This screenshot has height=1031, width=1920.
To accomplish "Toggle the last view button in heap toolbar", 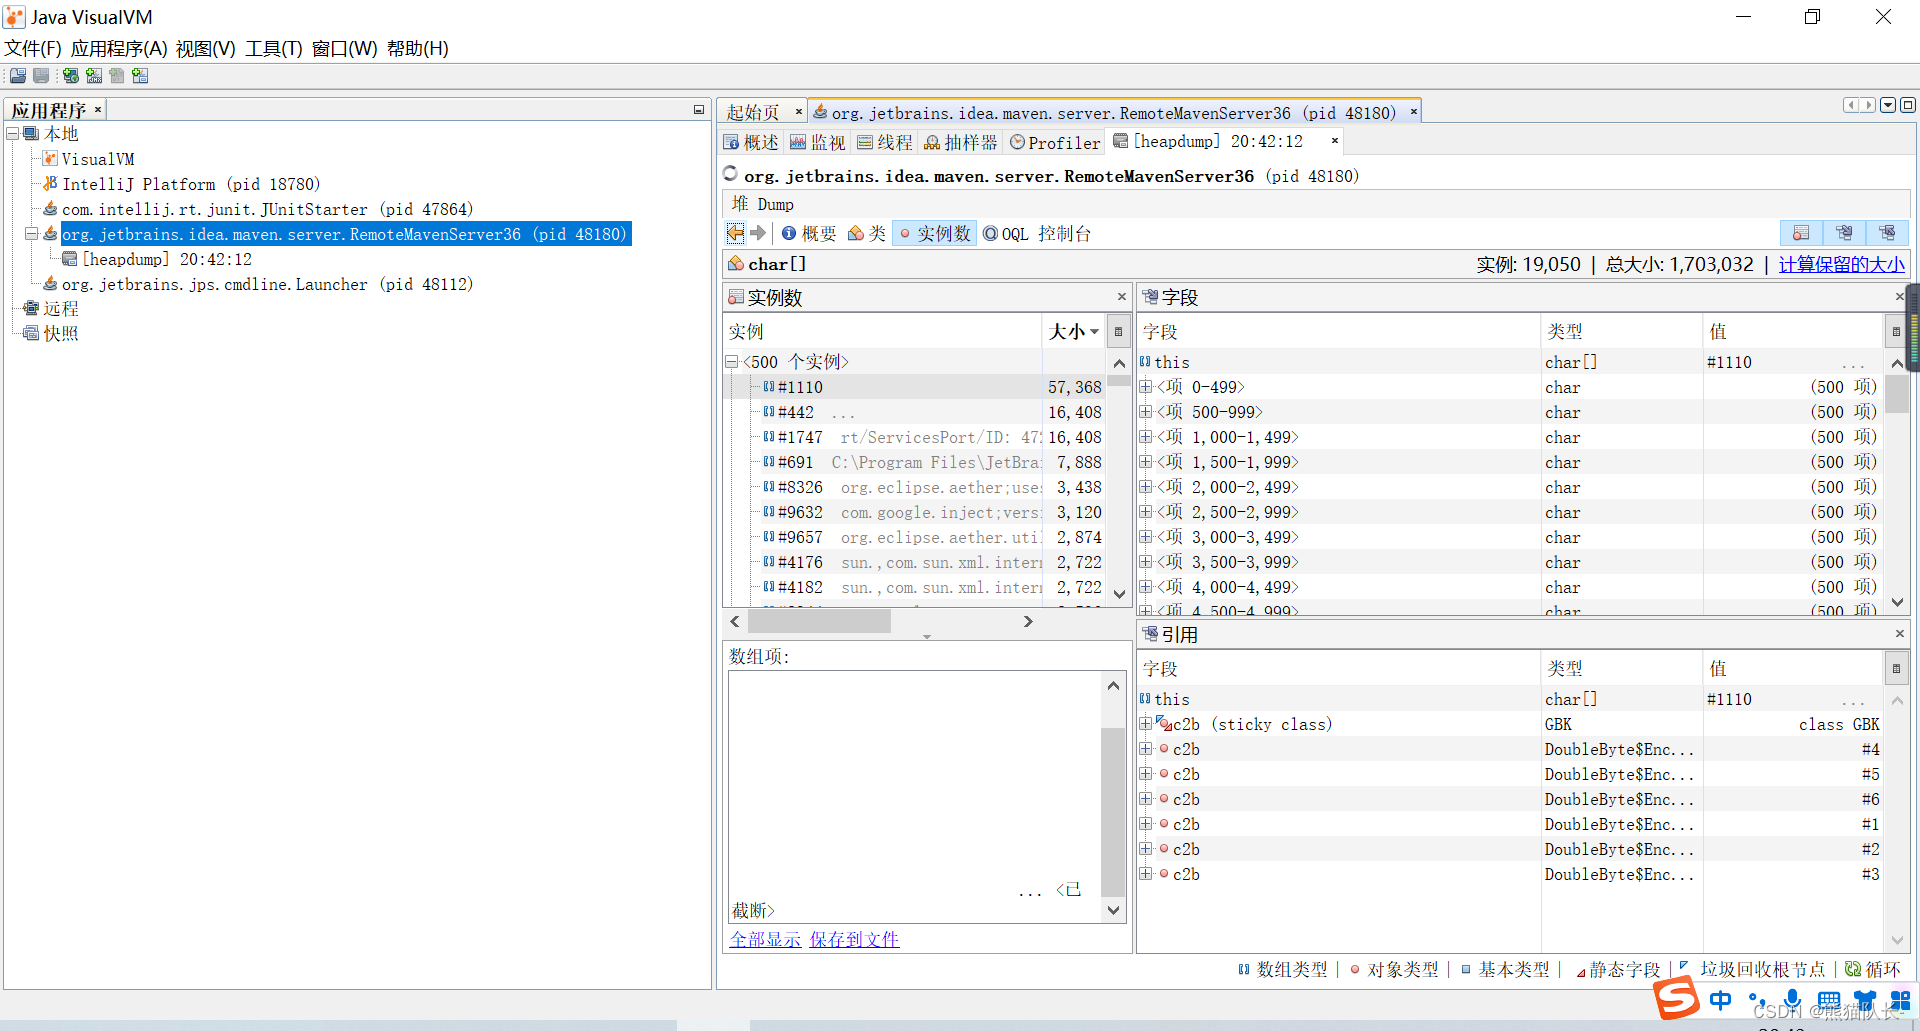I will [x=1887, y=233].
